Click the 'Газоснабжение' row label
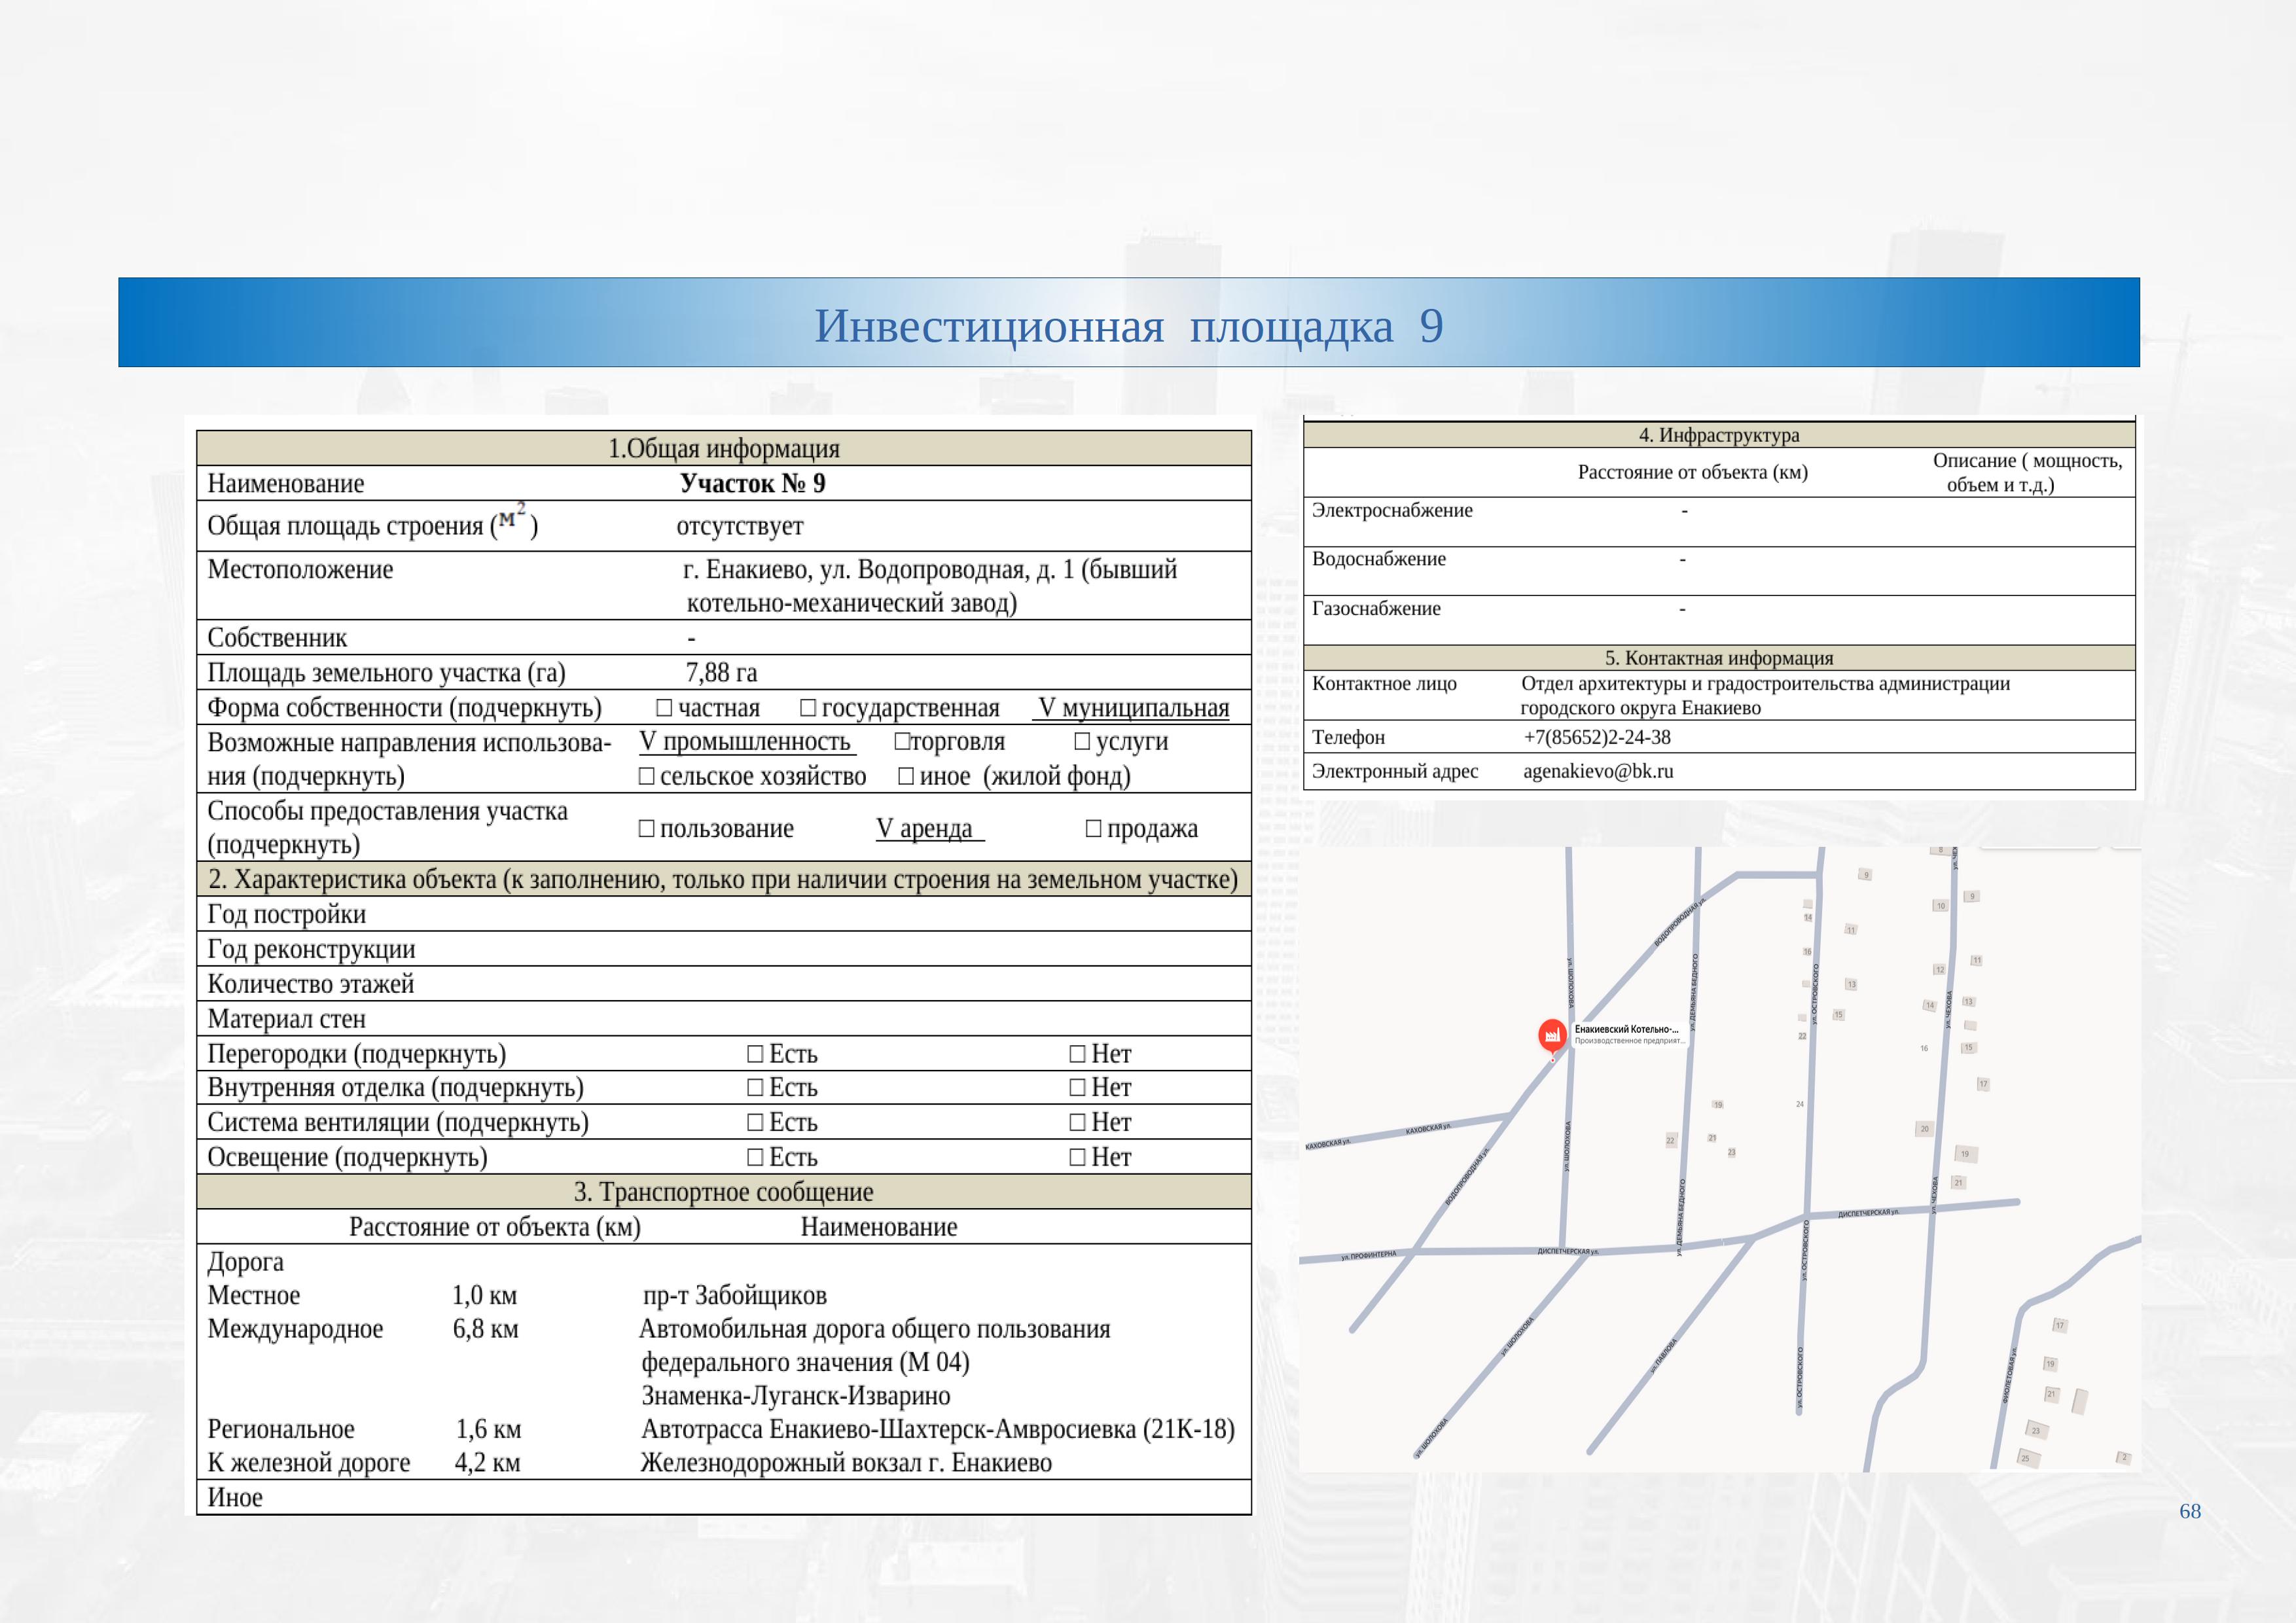Viewport: 2296px width, 1623px height. pos(1376,609)
